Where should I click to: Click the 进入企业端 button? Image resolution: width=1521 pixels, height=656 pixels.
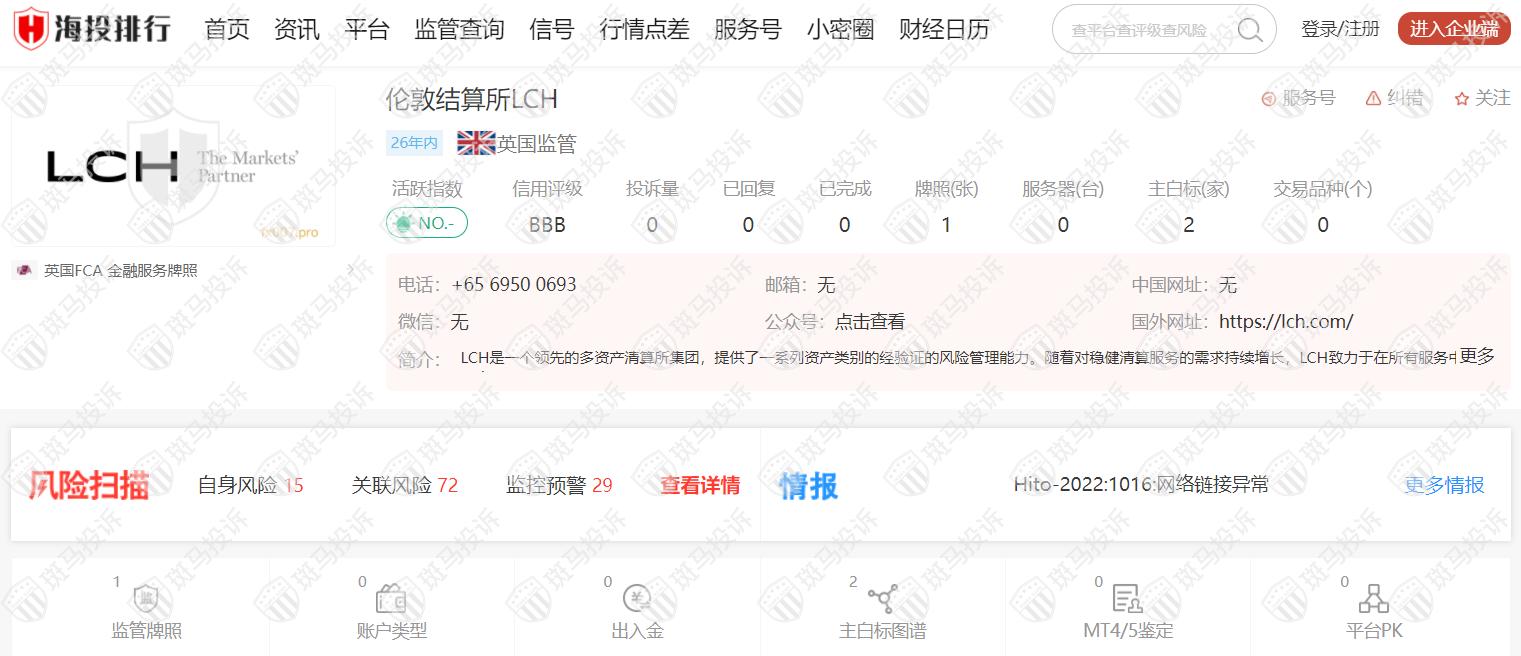(x=1453, y=30)
